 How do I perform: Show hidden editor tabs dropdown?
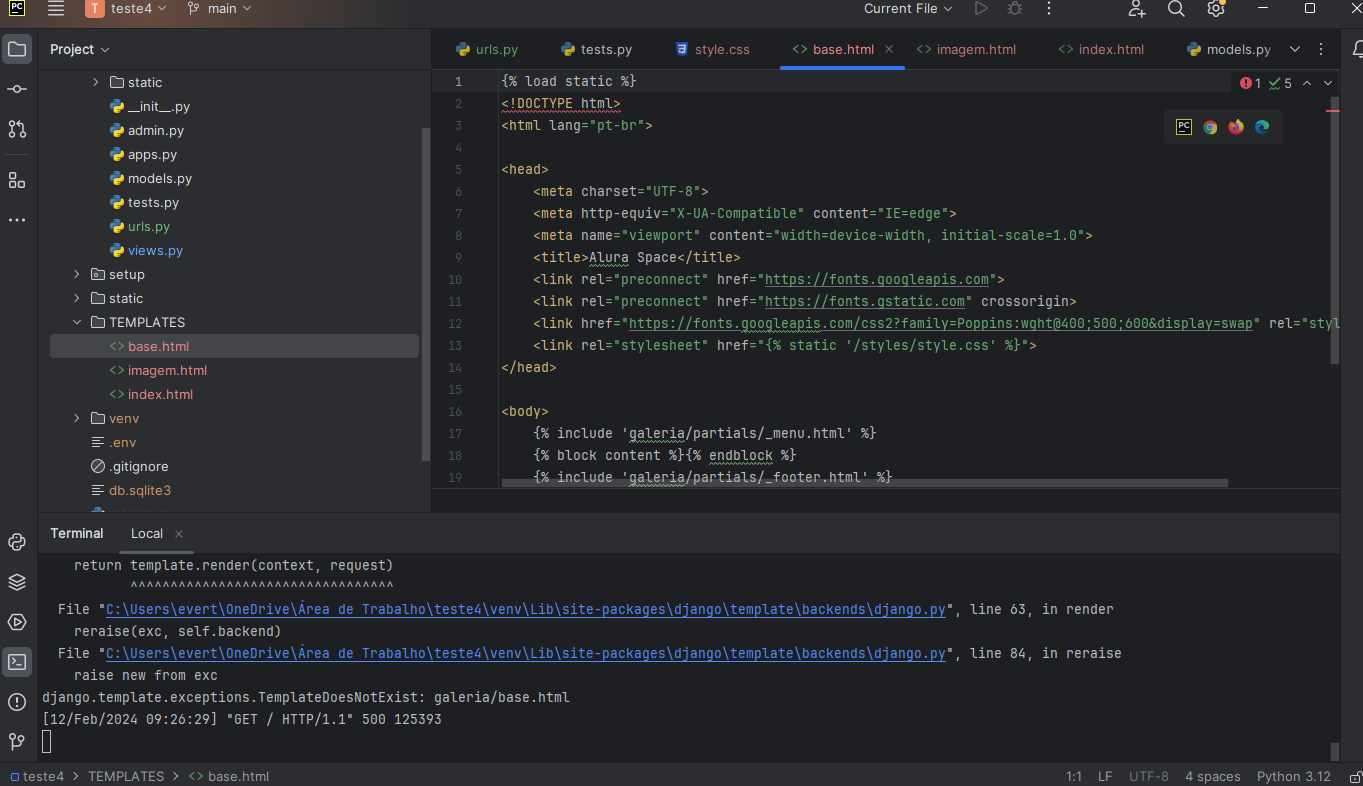[x=1295, y=49]
